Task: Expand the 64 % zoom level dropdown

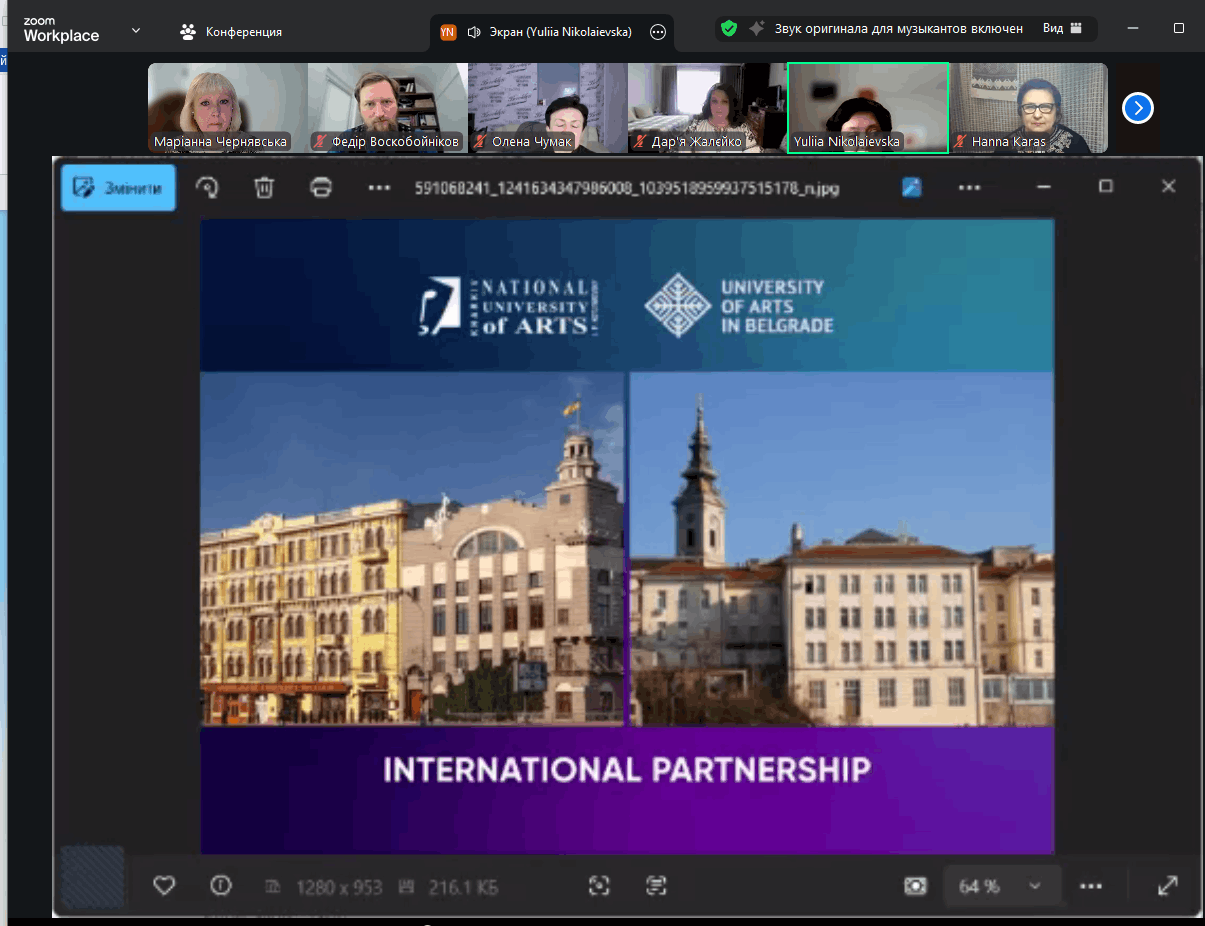Action: tap(1034, 886)
